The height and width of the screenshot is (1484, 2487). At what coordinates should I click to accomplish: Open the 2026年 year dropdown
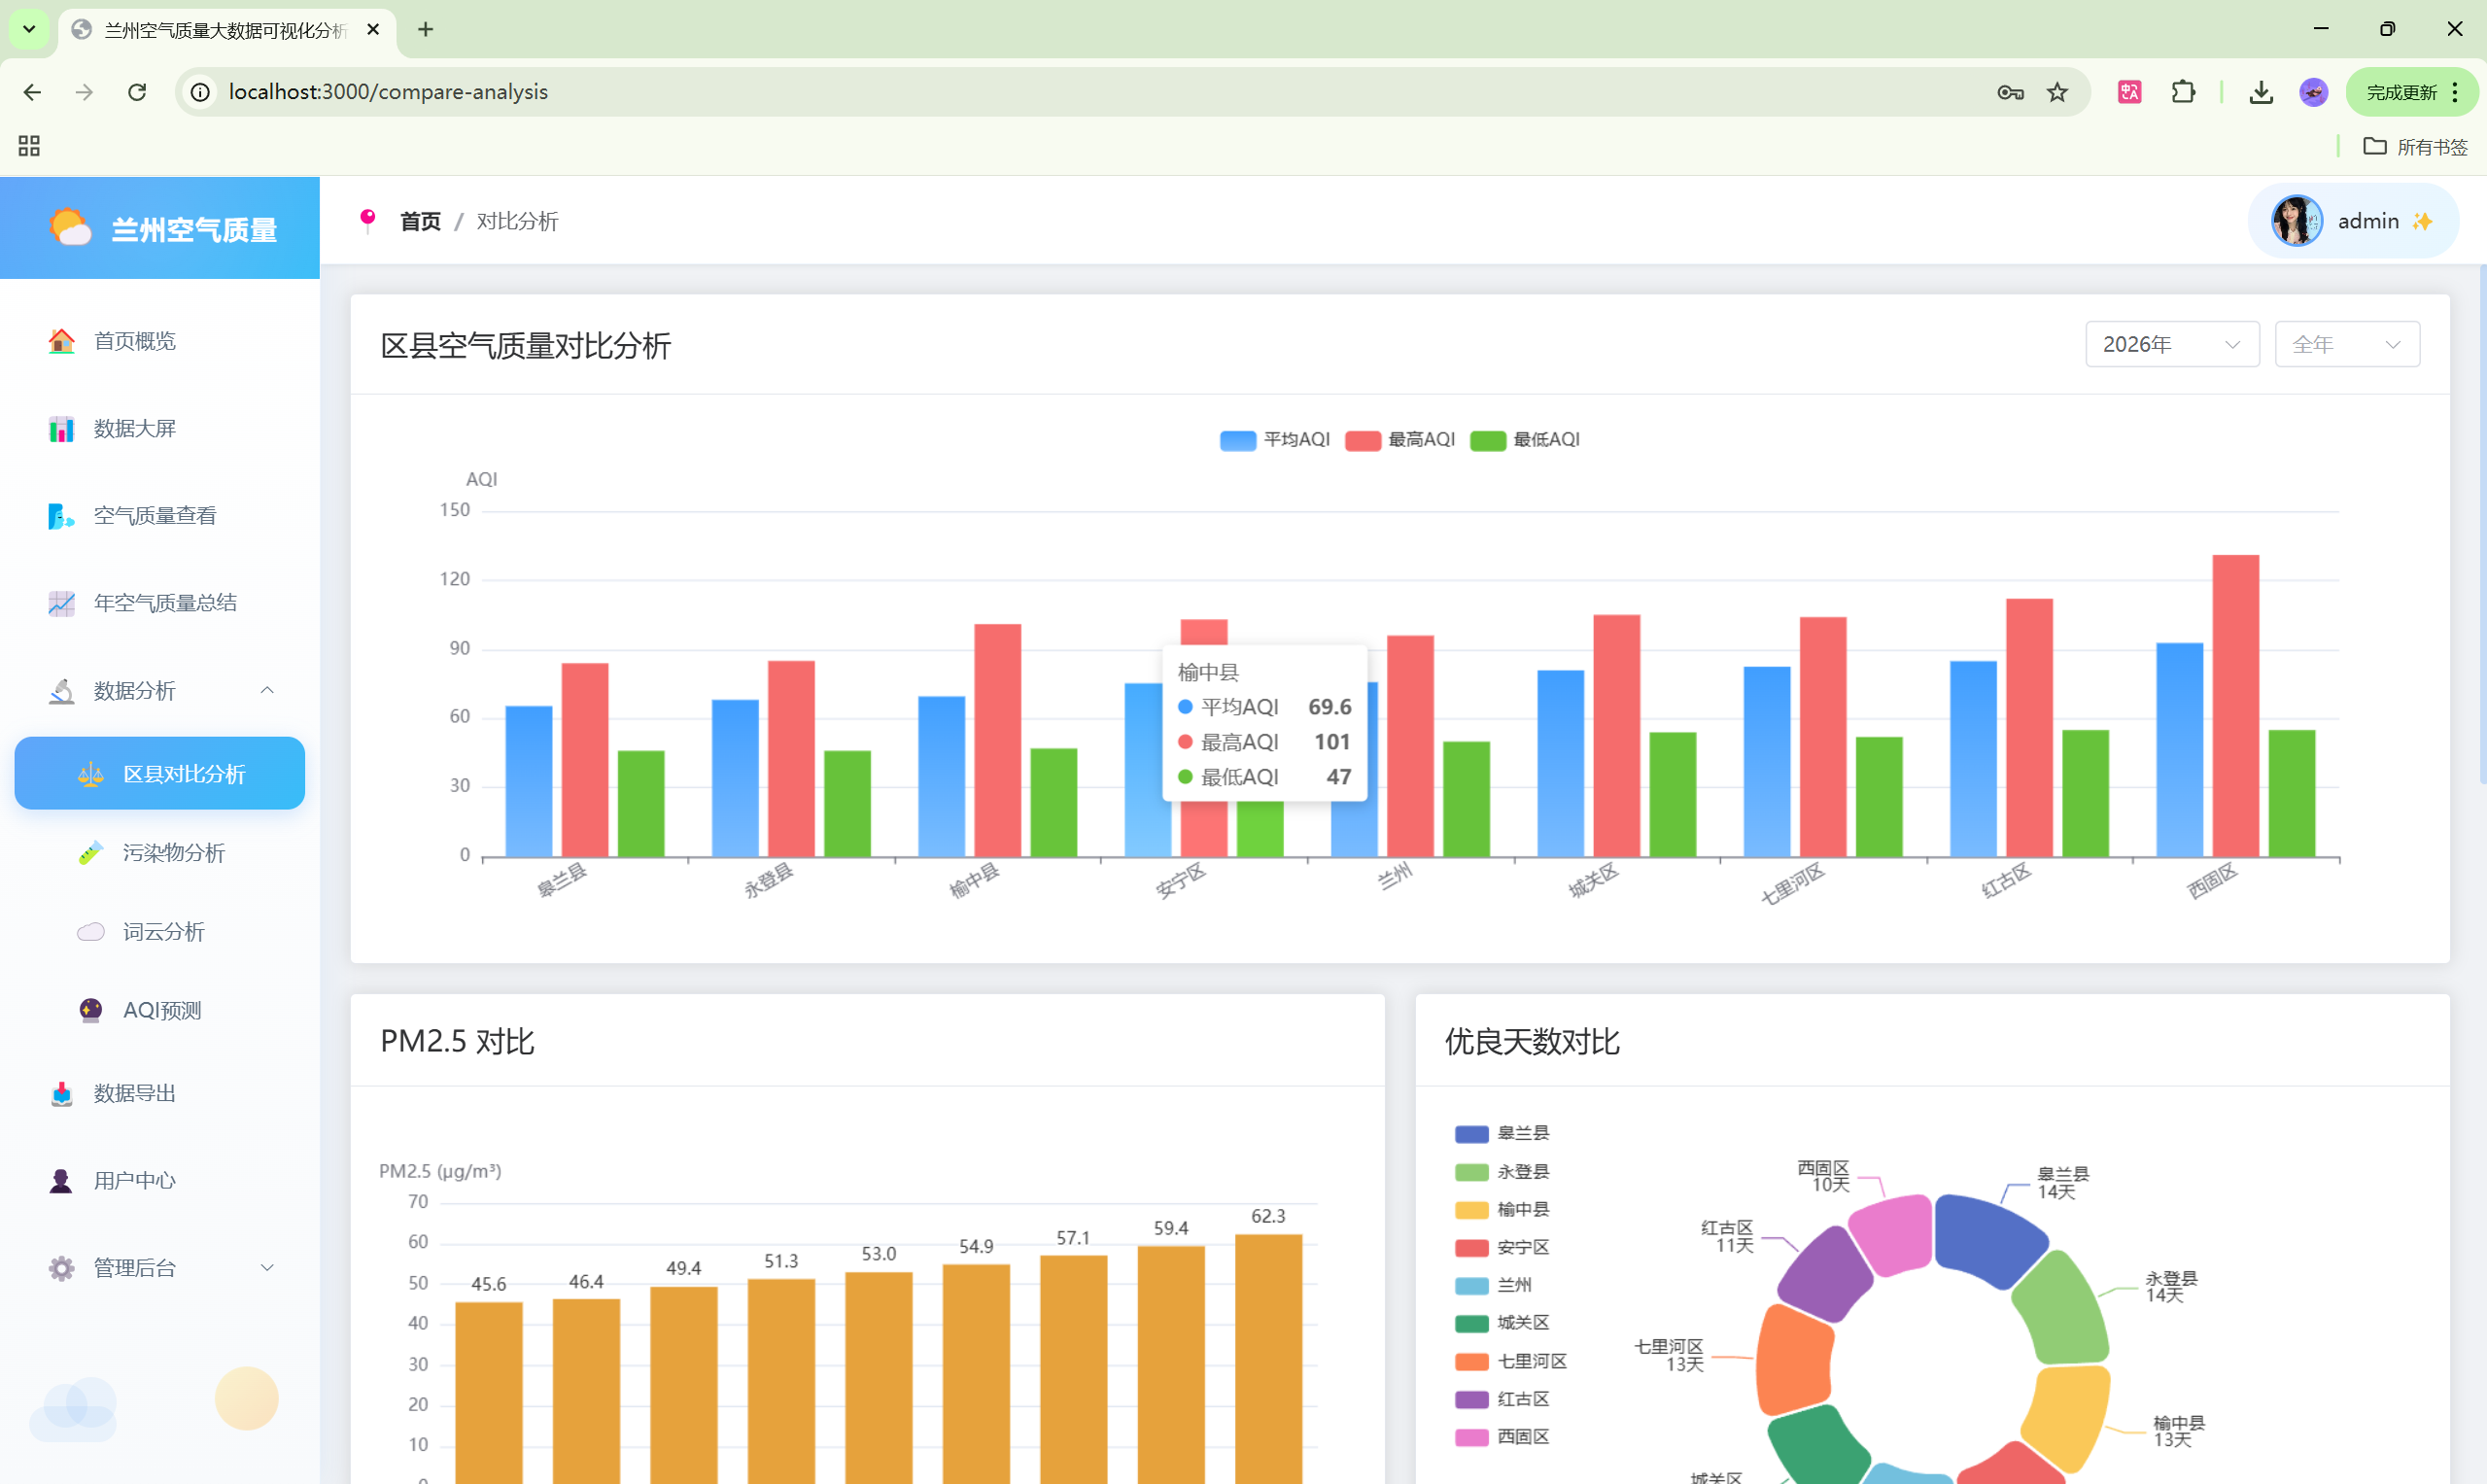point(2171,344)
